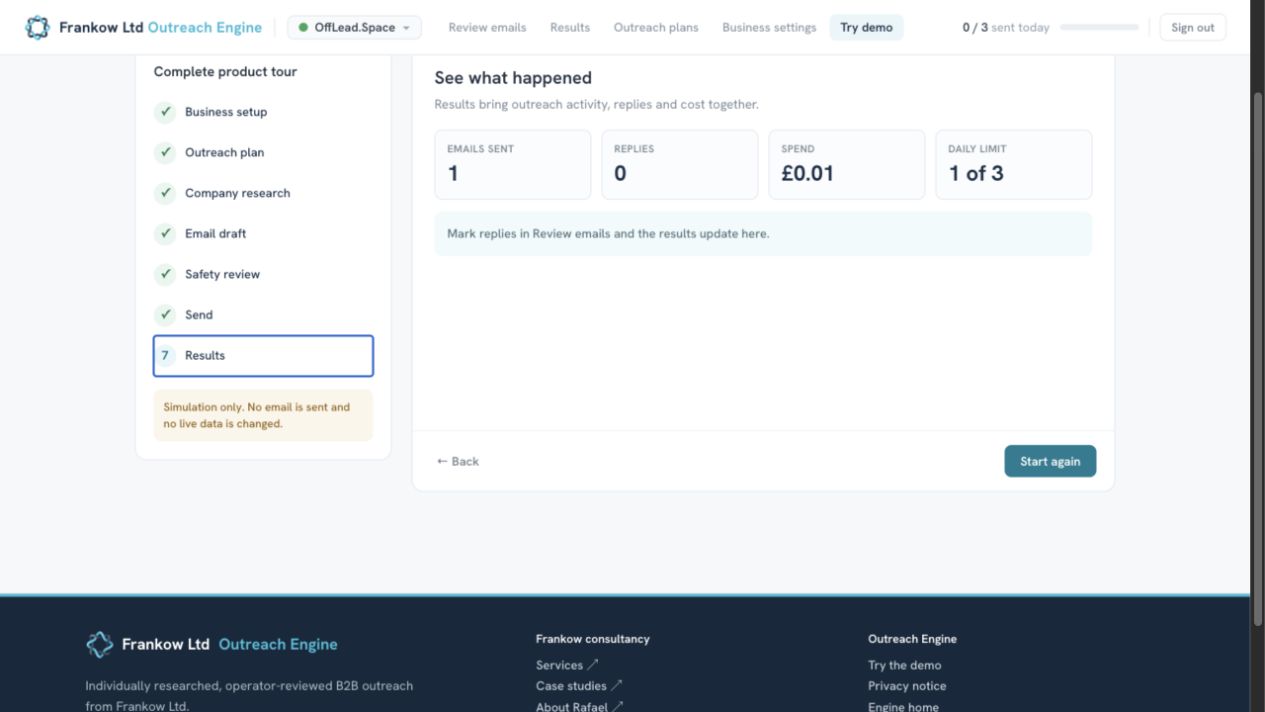1265x712 pixels.
Task: Go to the Results nav tab
Action: pyautogui.click(x=570, y=28)
